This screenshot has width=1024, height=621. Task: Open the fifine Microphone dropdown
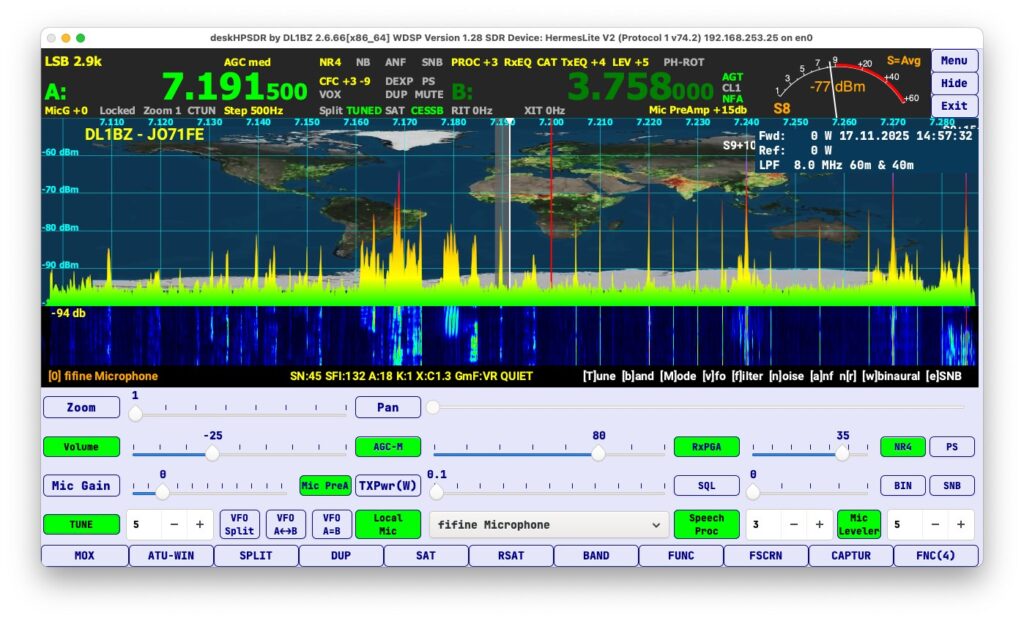[549, 524]
